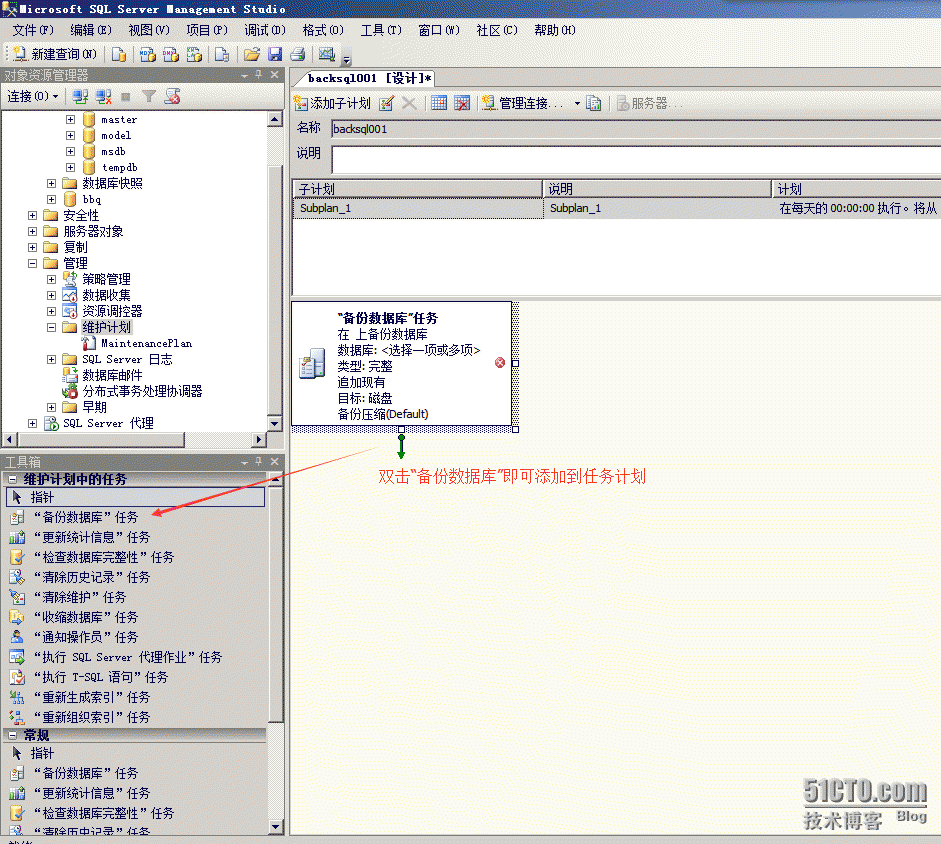This screenshot has width=941, height=844.
Task: Expand the master database node
Action: pos(70,119)
